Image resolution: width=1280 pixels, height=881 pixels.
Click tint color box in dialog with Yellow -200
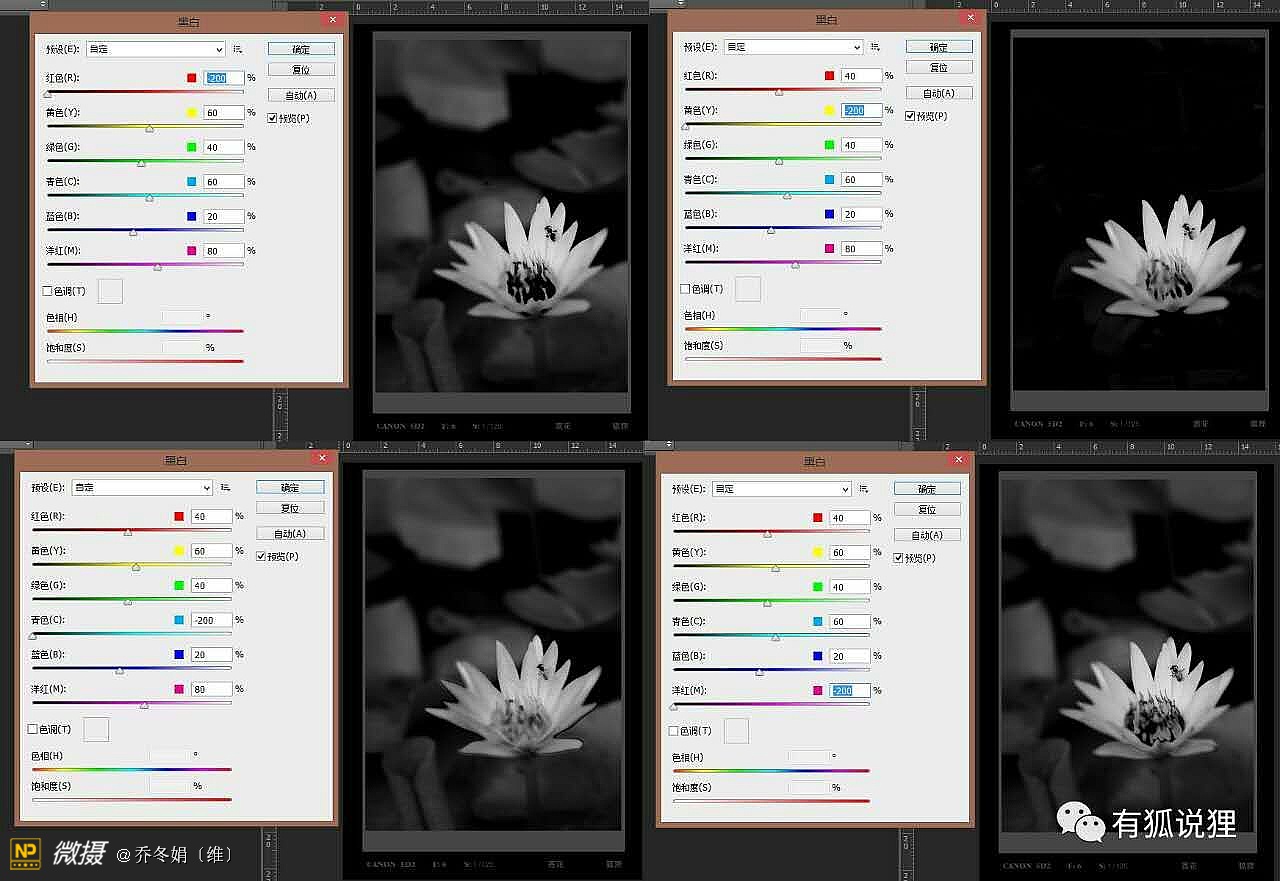pyautogui.click(x=747, y=289)
